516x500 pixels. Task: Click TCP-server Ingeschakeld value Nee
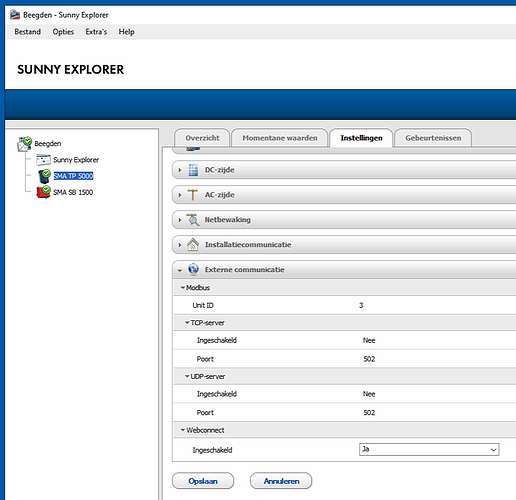tap(369, 340)
